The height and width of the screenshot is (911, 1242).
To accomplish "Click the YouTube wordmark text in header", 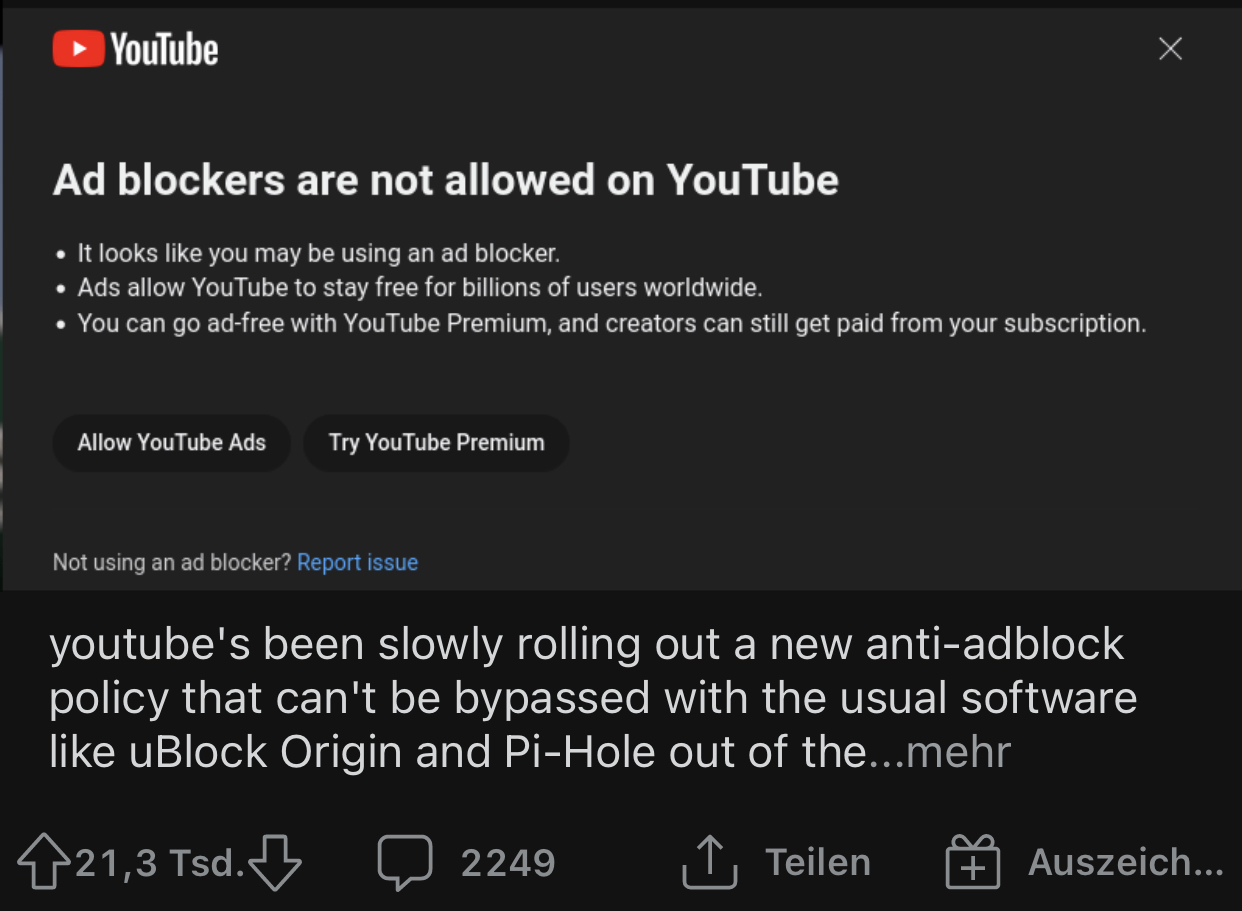I will click(164, 49).
